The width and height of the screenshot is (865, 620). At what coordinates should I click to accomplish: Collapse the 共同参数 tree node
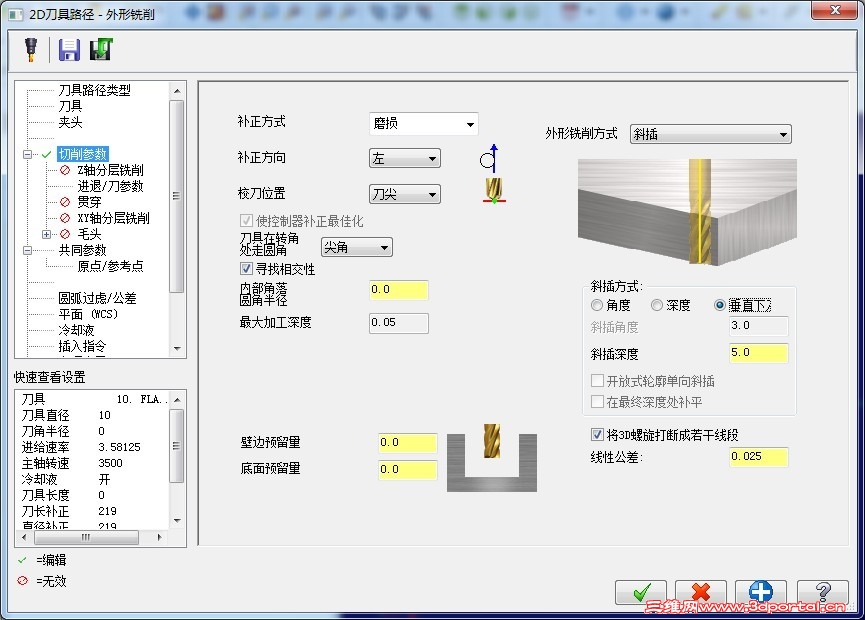click(28, 250)
